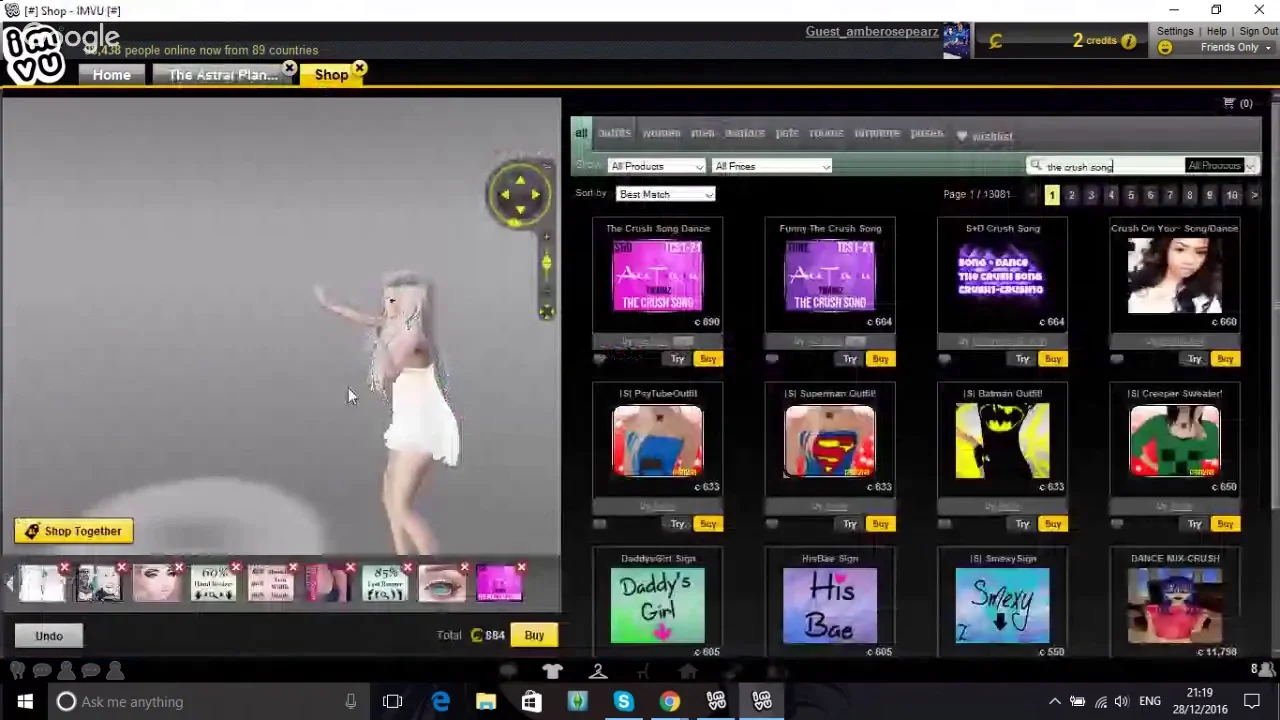Image resolution: width=1280 pixels, height=720 pixels.
Task: Toggle wishlist heart on Funny The Crush Song
Action: [772, 359]
